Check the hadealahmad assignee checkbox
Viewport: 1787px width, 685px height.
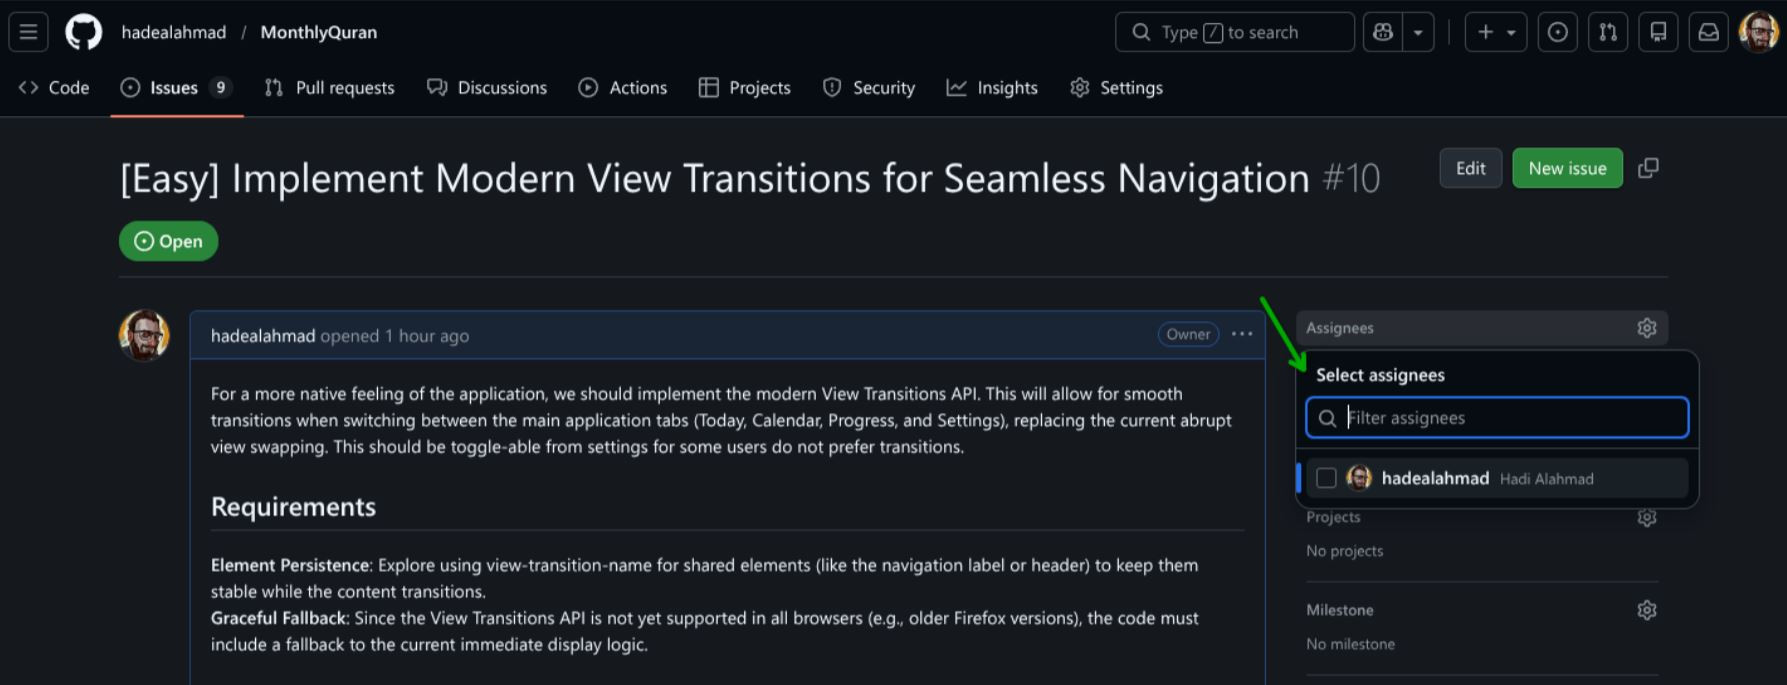pos(1326,478)
